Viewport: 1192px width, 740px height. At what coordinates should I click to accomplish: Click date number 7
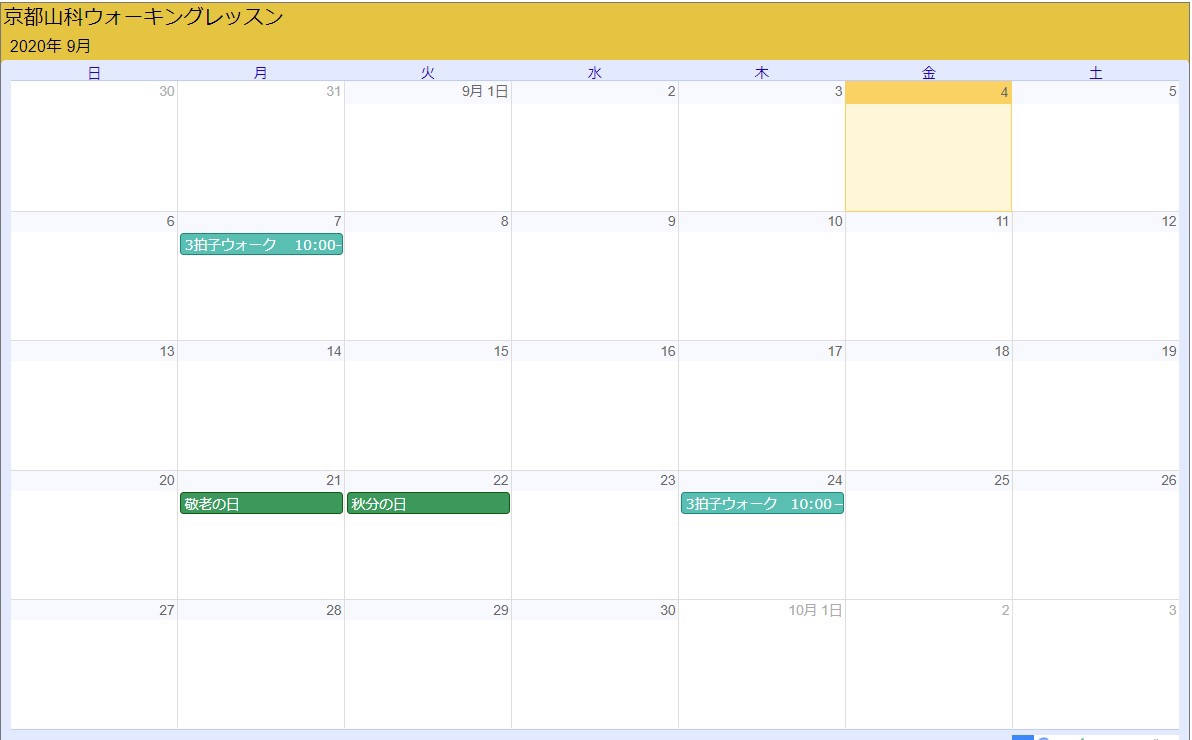coord(338,221)
